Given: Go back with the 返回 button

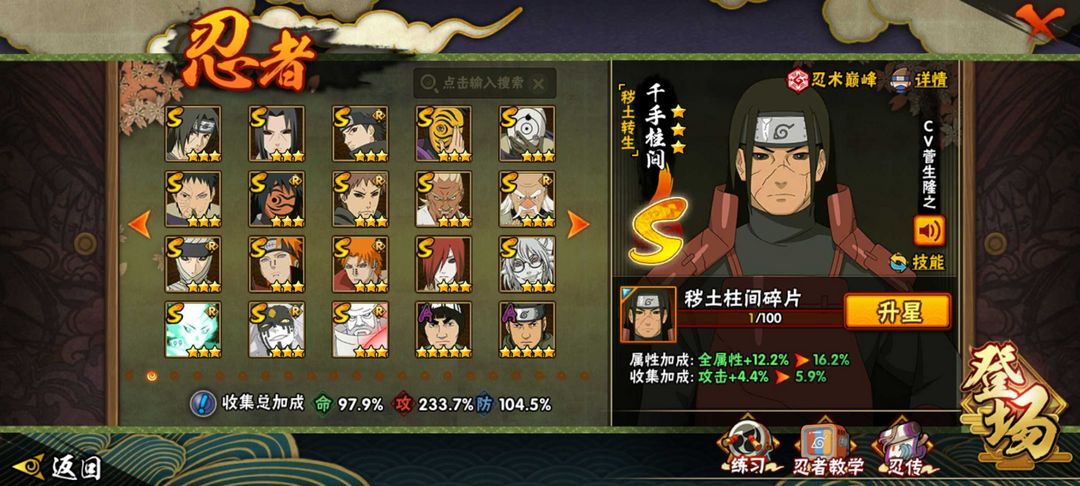Looking at the screenshot, I should pyautogui.click(x=59, y=468).
